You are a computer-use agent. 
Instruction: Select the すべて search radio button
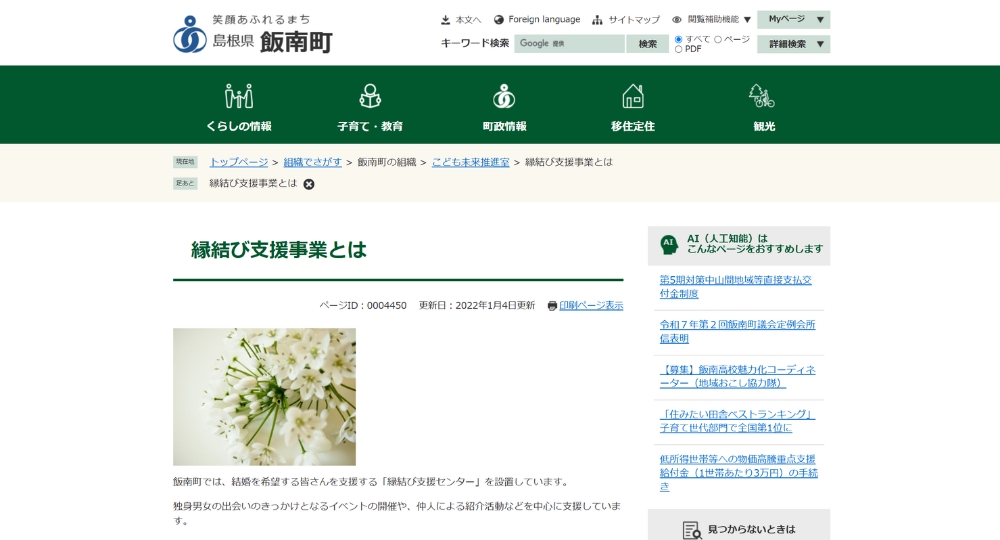(x=679, y=40)
